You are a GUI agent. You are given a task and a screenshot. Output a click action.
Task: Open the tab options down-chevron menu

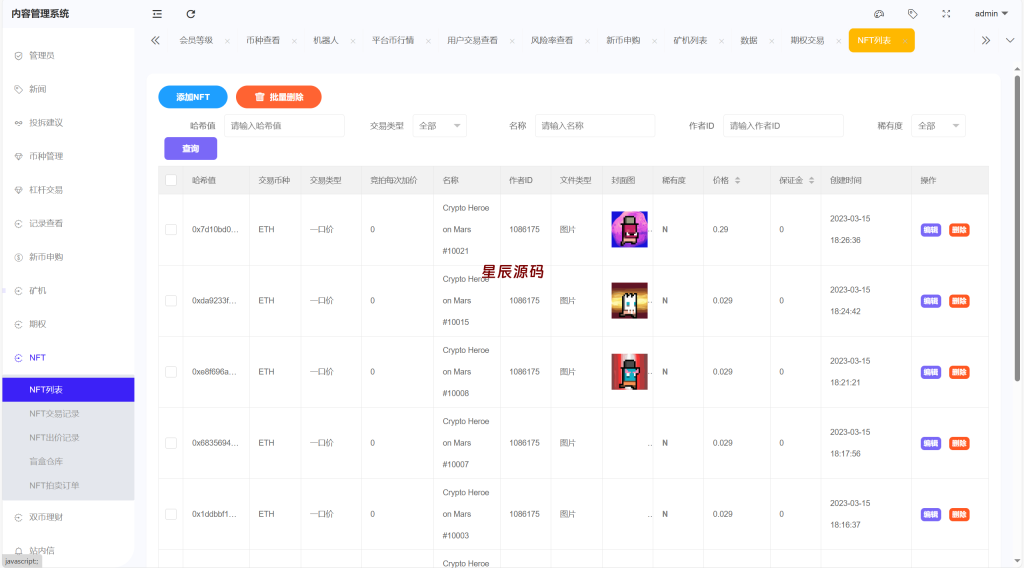(1010, 40)
